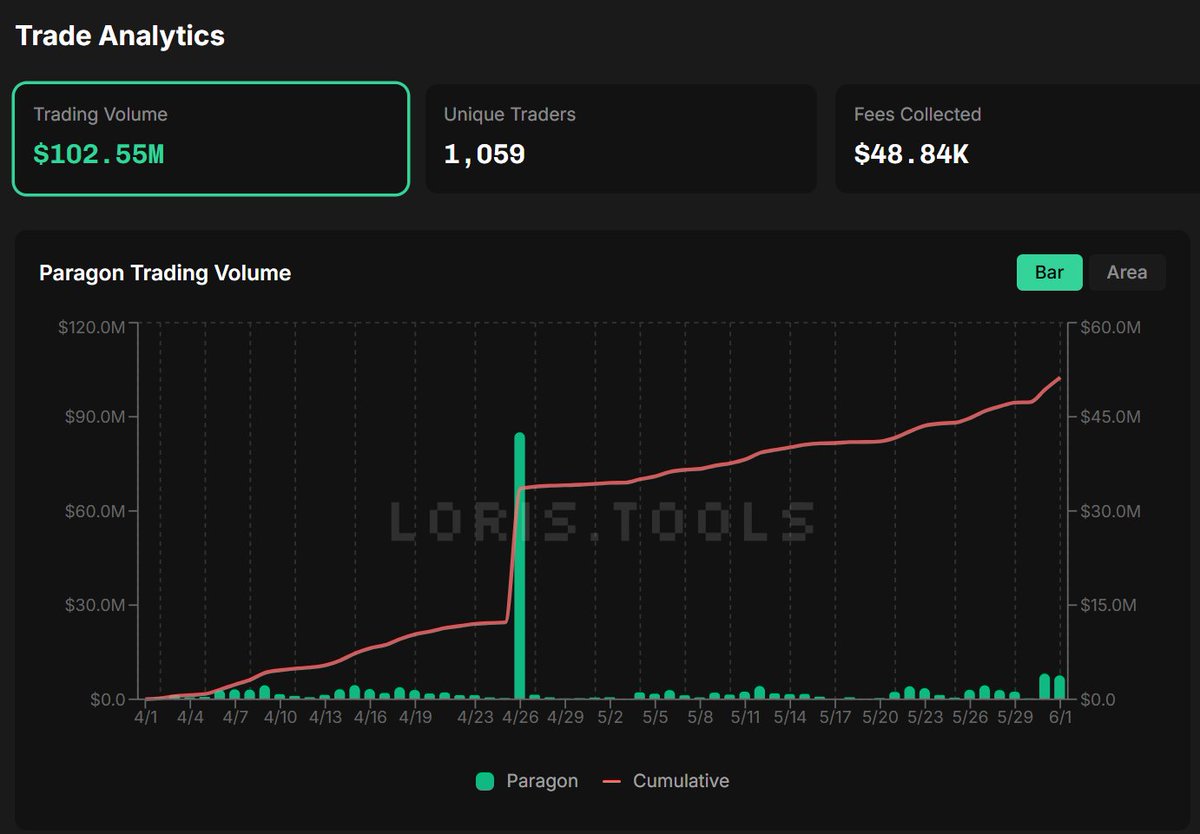
Task: Click the $48.84K fees value
Action: click(x=911, y=155)
